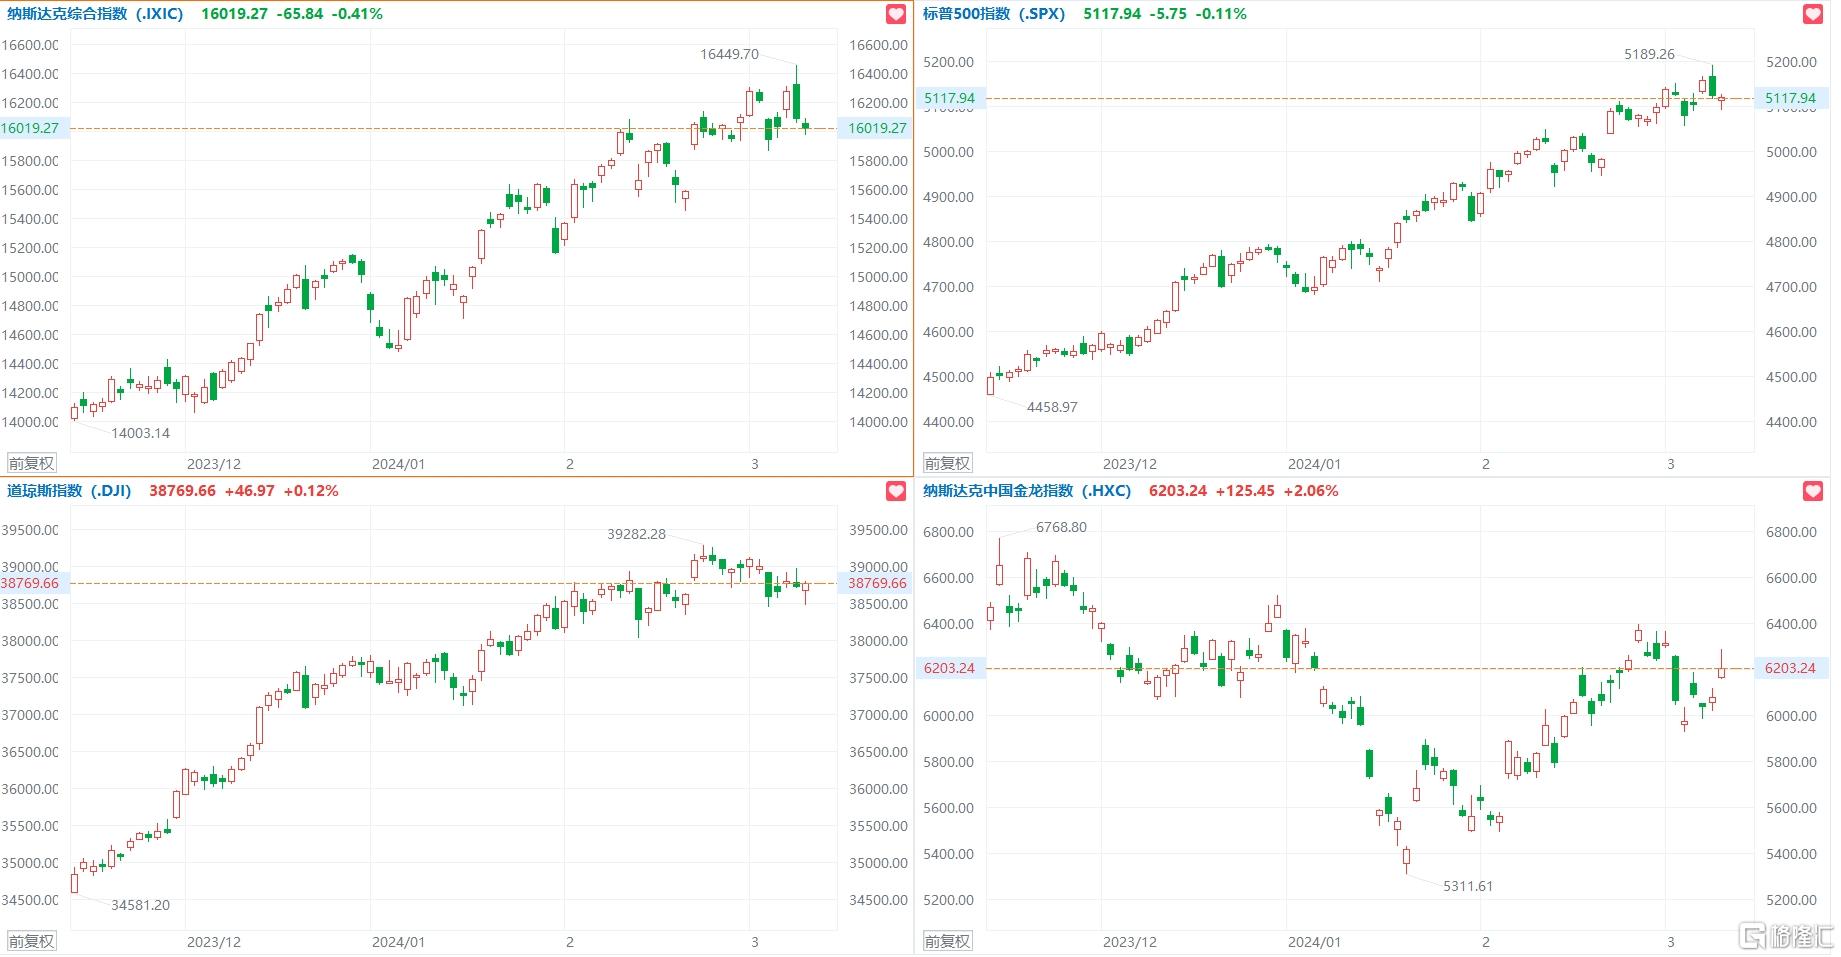Viewport: 1841px width, 957px height.
Task: Select the 纳斯达克中国金龙指数 (.HXC) title
Action: 1026,491
